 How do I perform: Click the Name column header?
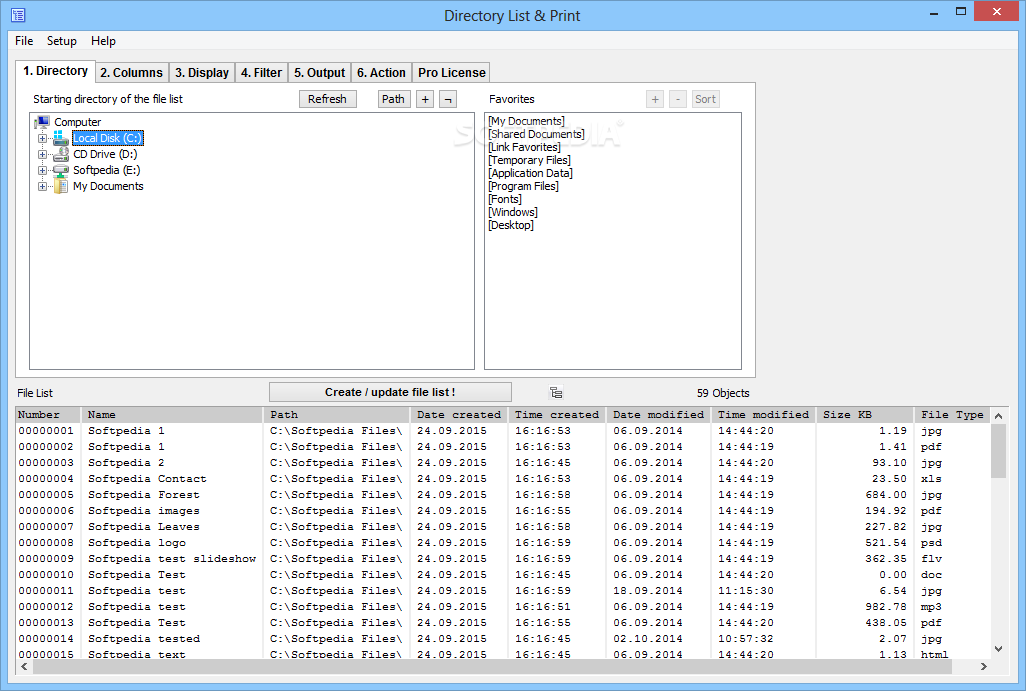pyautogui.click(x=172, y=415)
